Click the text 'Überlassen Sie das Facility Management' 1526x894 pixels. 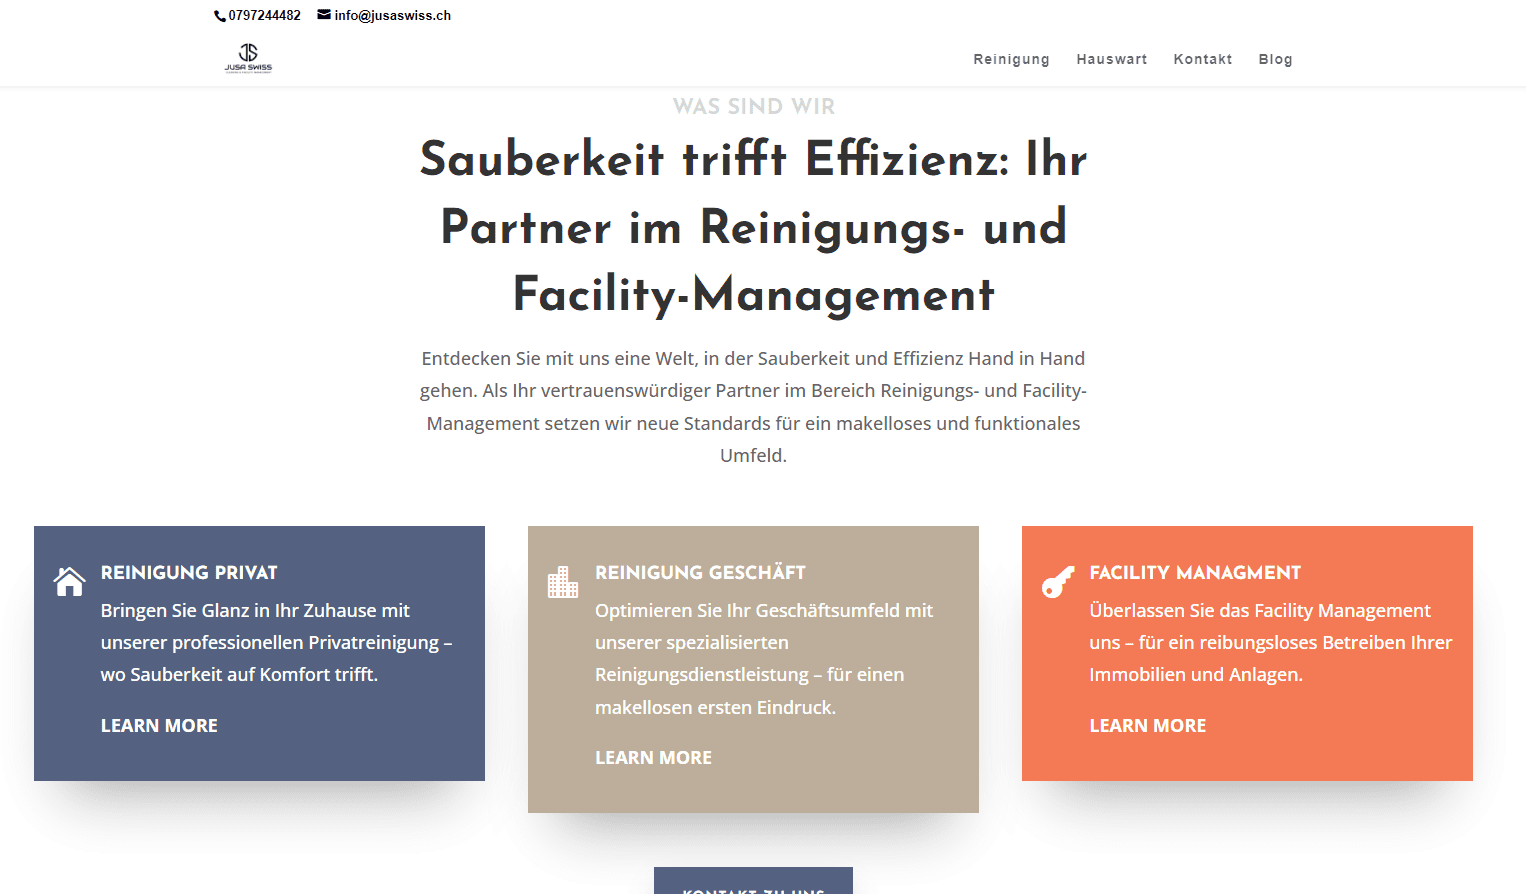1260,611
